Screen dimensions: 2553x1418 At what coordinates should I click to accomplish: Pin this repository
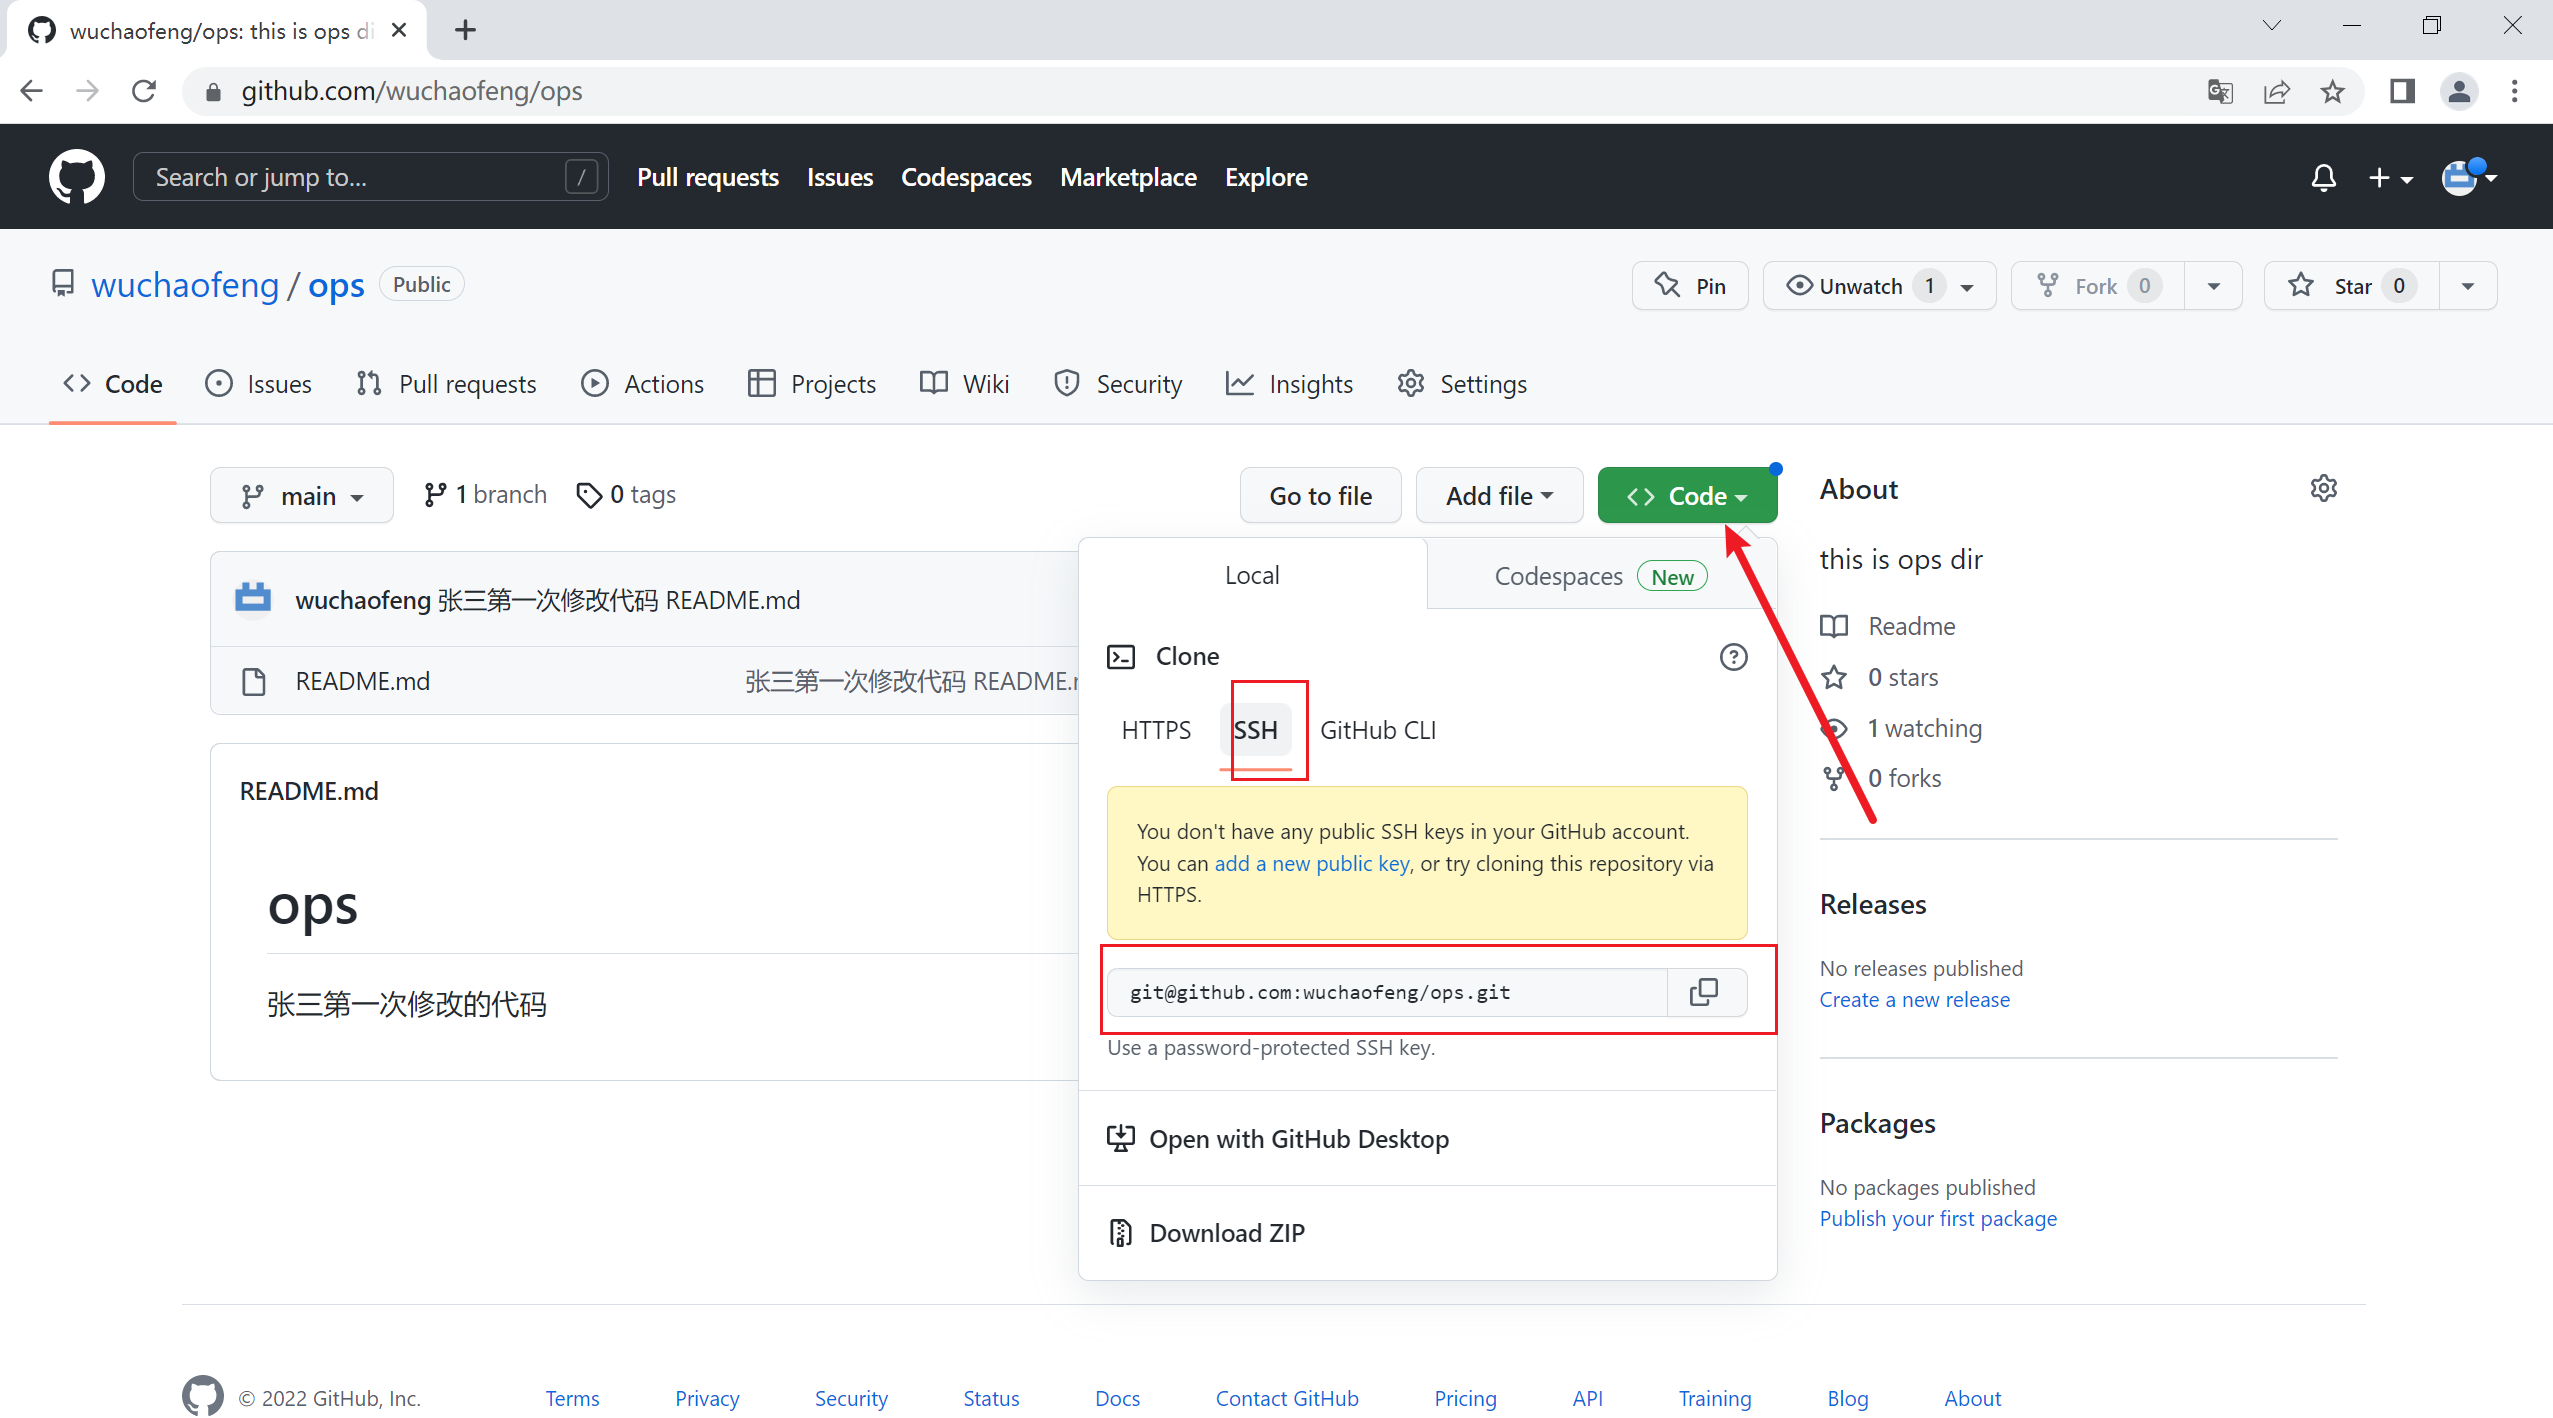[1690, 286]
